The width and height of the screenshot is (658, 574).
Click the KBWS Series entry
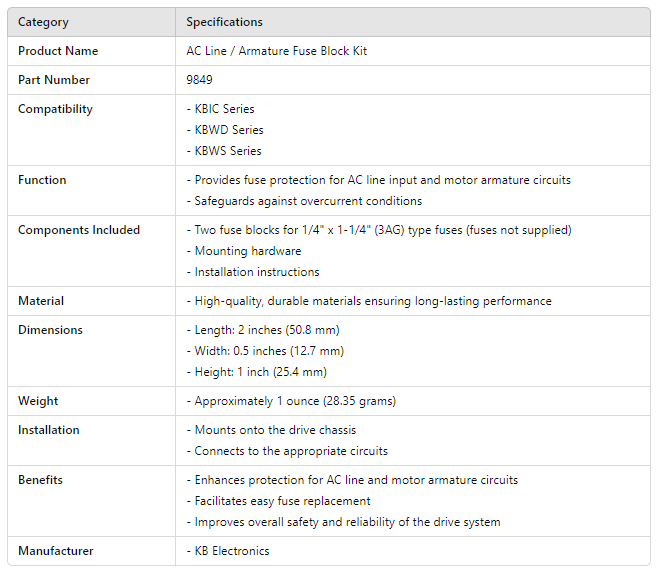coord(224,151)
